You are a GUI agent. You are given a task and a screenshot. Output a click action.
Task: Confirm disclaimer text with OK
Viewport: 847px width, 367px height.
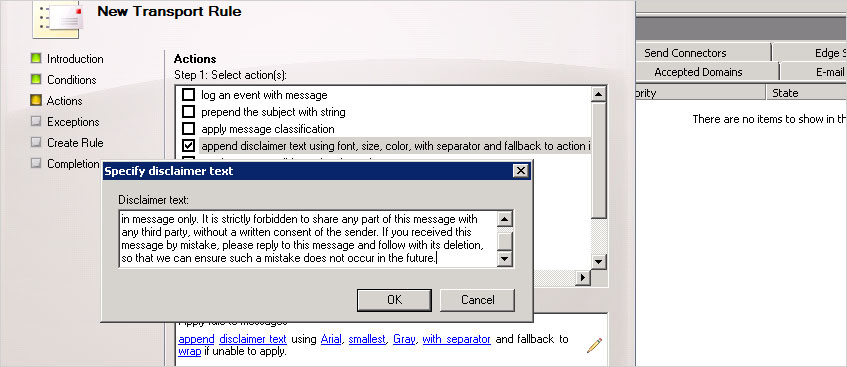pos(394,300)
